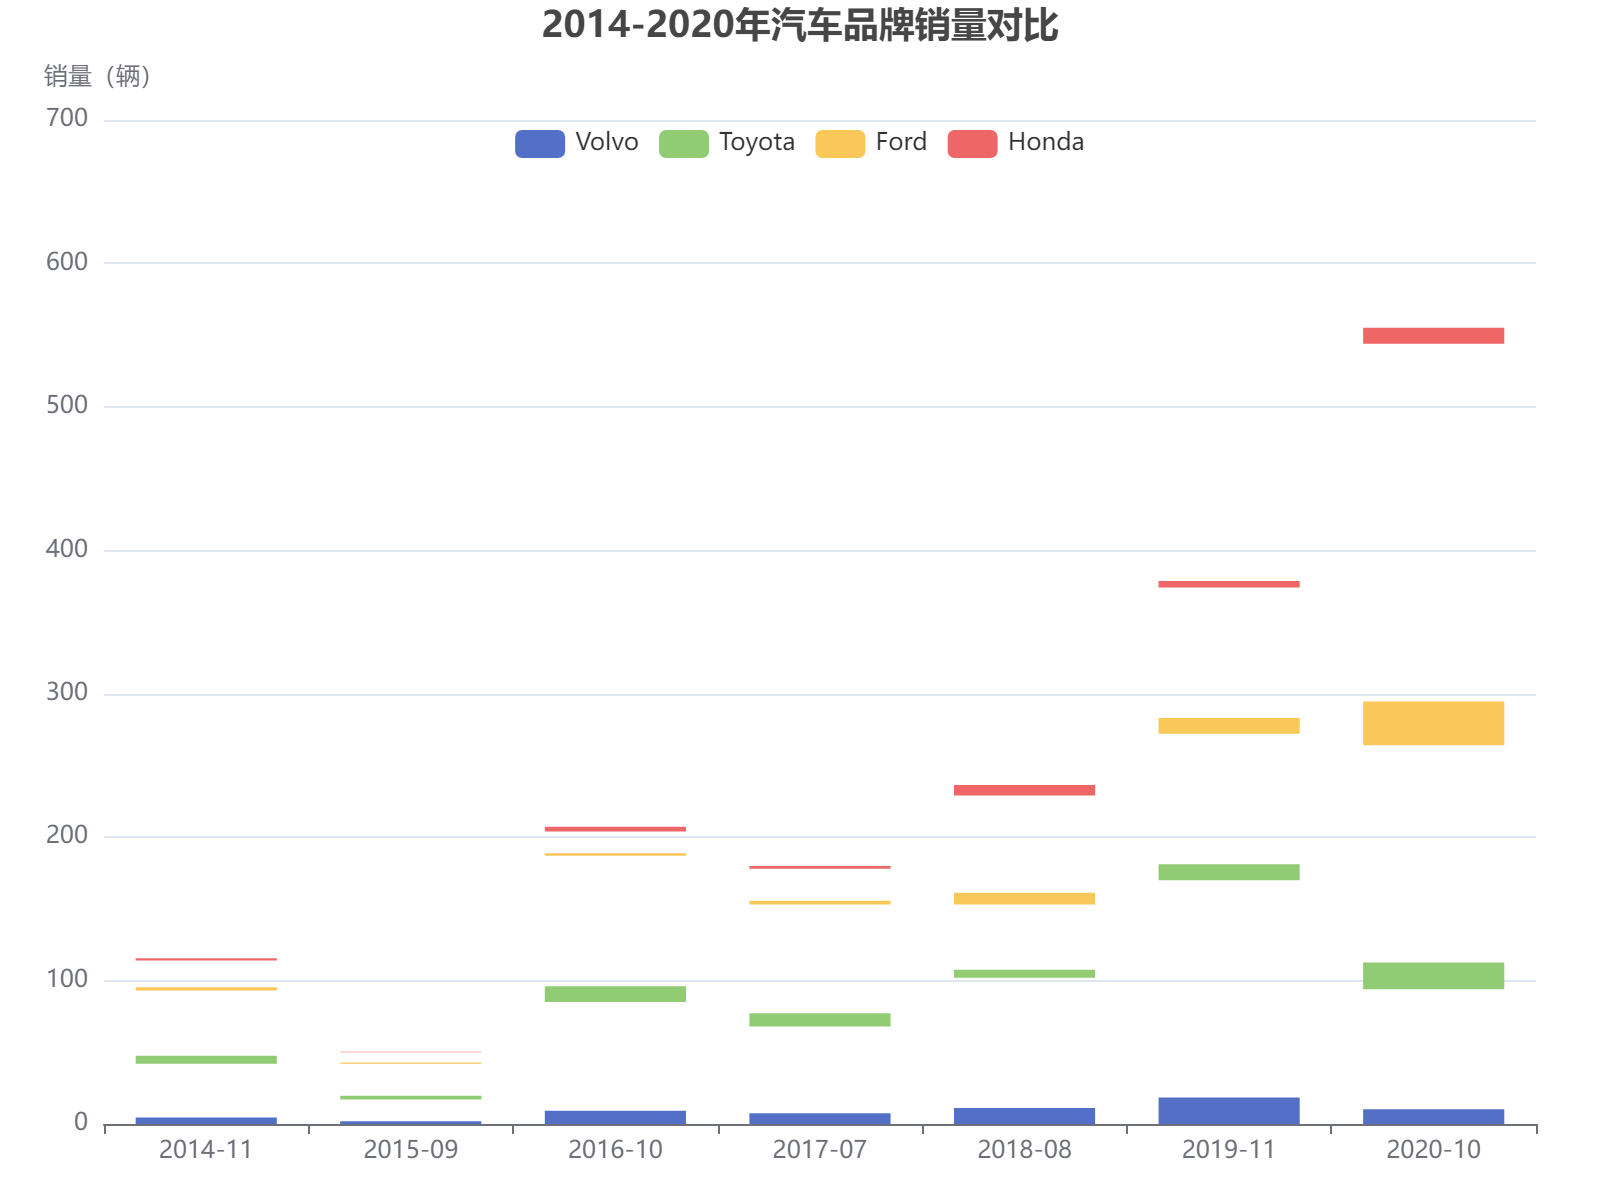The height and width of the screenshot is (1200, 1600).
Task: Click the 2014-11 axis label
Action: (x=204, y=1150)
